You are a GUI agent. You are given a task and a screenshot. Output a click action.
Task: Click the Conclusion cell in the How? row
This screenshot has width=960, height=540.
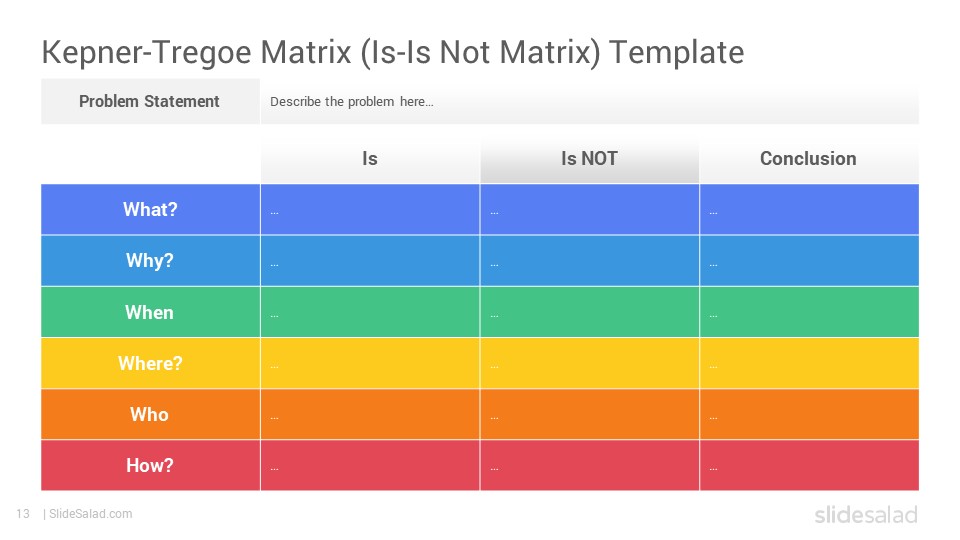[x=809, y=465]
